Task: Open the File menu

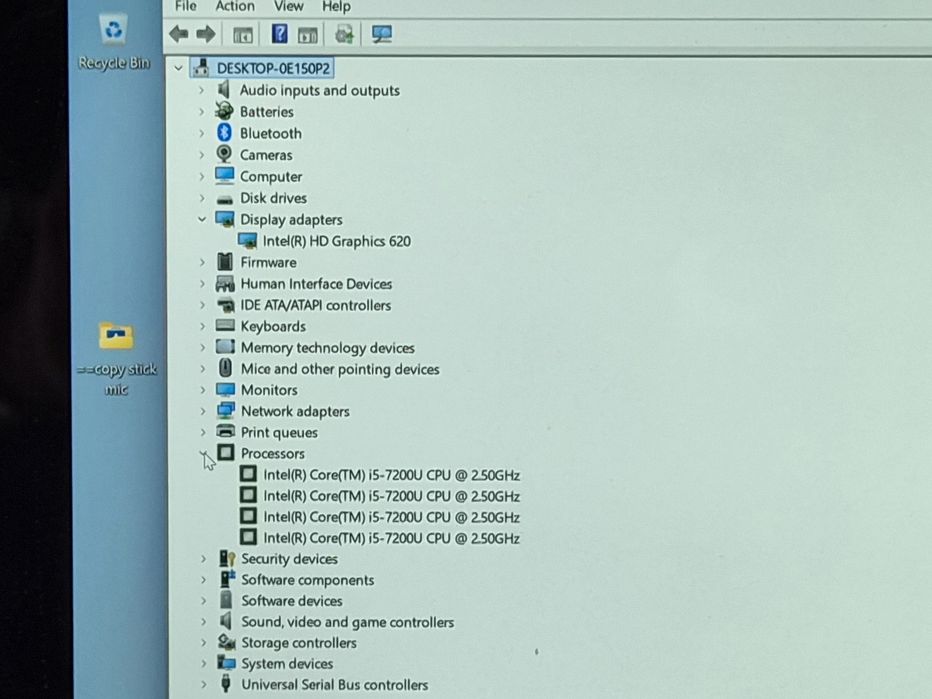Action: 185,7
